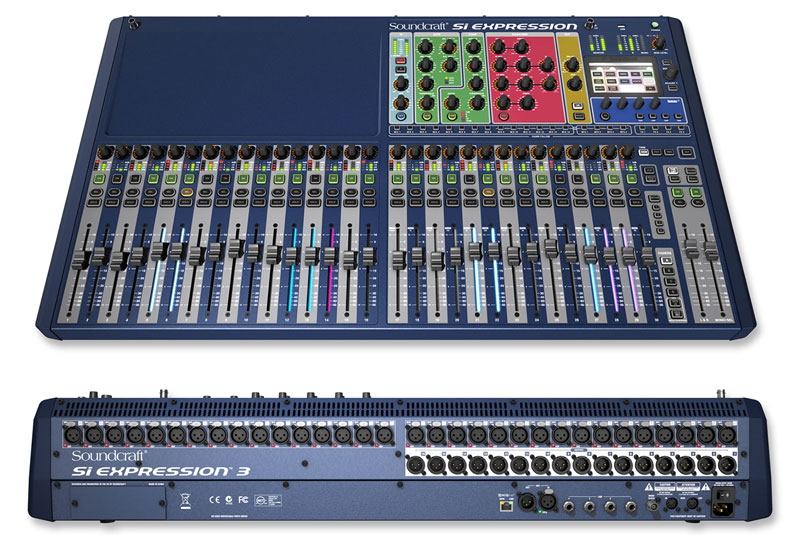Click the crossed-out wheelie bin WEEE icon

pos(185,501)
